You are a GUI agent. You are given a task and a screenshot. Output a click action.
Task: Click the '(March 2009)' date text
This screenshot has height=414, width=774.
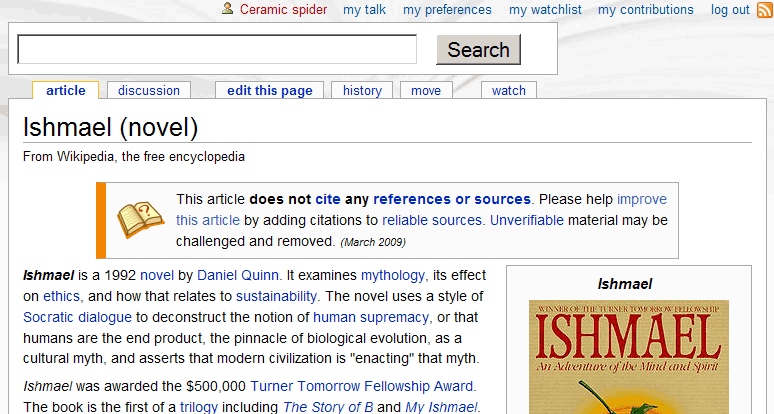pyautogui.click(x=373, y=242)
